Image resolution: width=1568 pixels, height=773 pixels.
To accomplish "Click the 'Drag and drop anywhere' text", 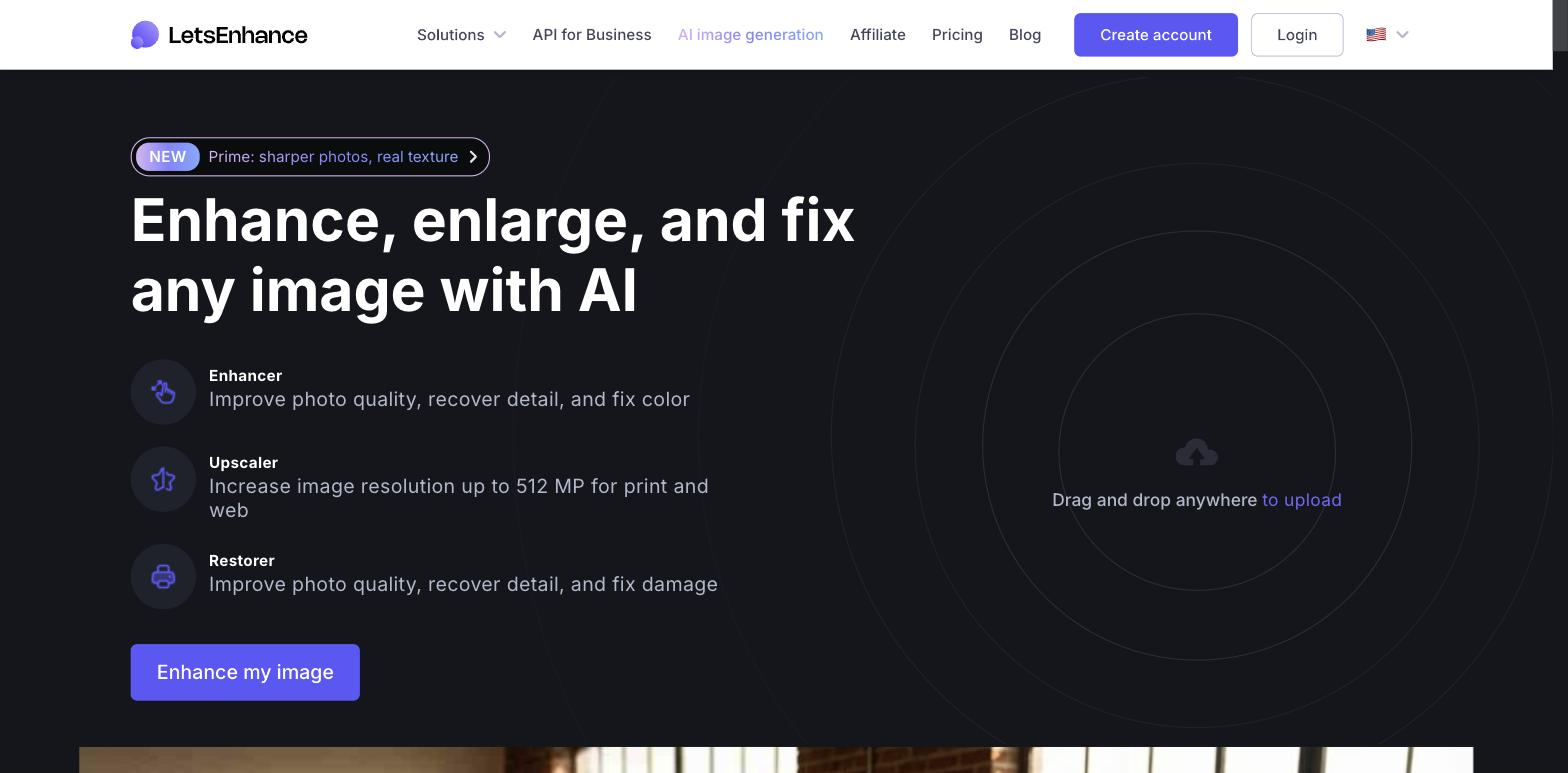I will point(1154,500).
